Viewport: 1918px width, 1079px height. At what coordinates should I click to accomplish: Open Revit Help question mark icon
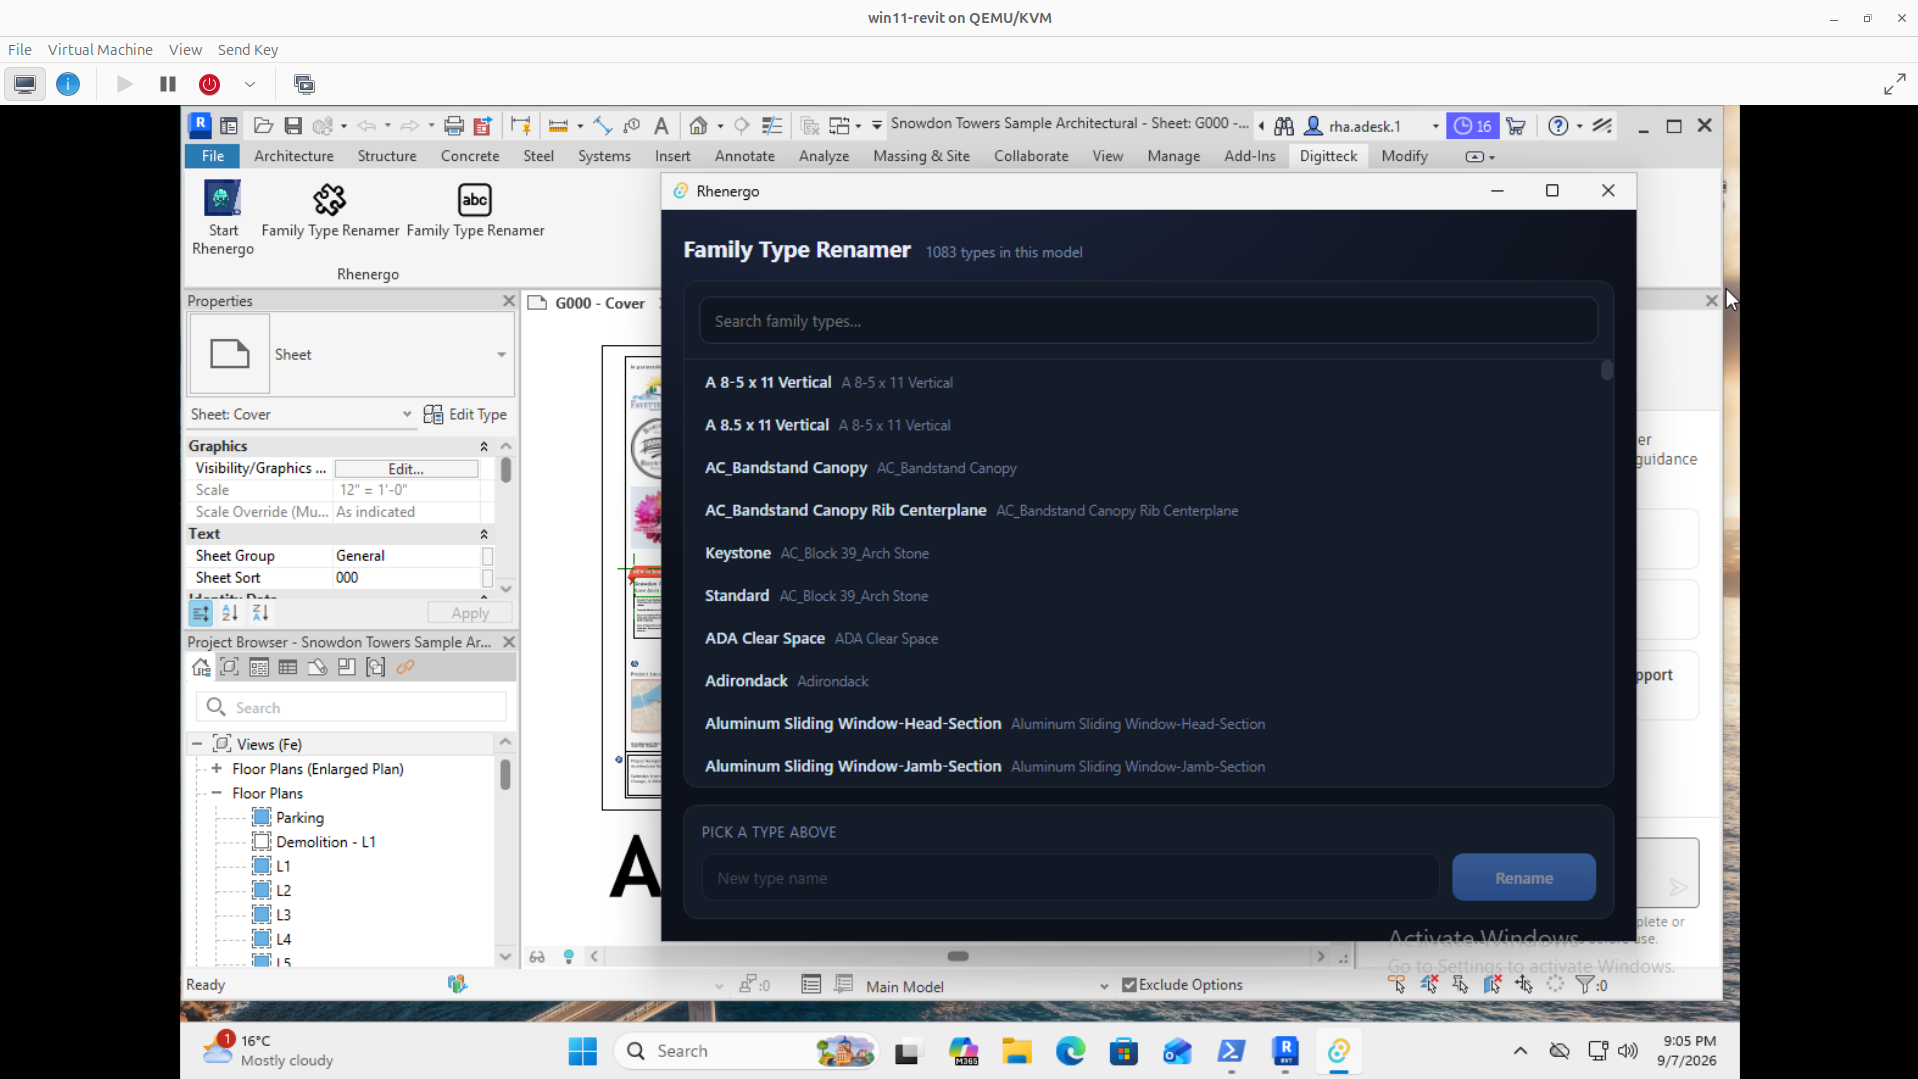pyautogui.click(x=1558, y=126)
